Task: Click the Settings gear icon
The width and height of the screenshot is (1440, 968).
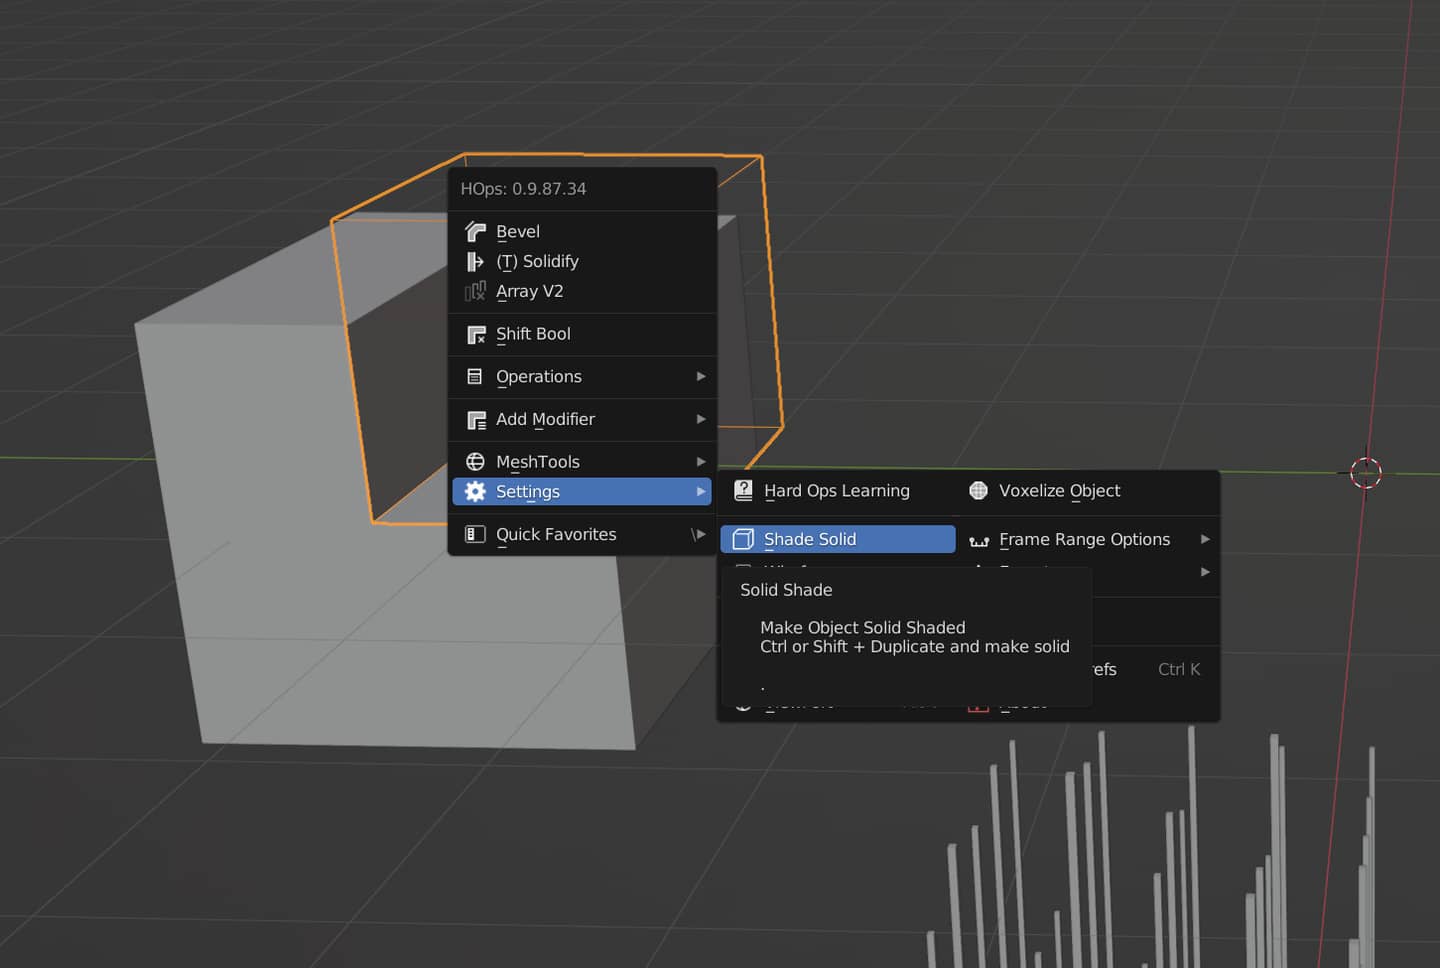Action: 476,492
